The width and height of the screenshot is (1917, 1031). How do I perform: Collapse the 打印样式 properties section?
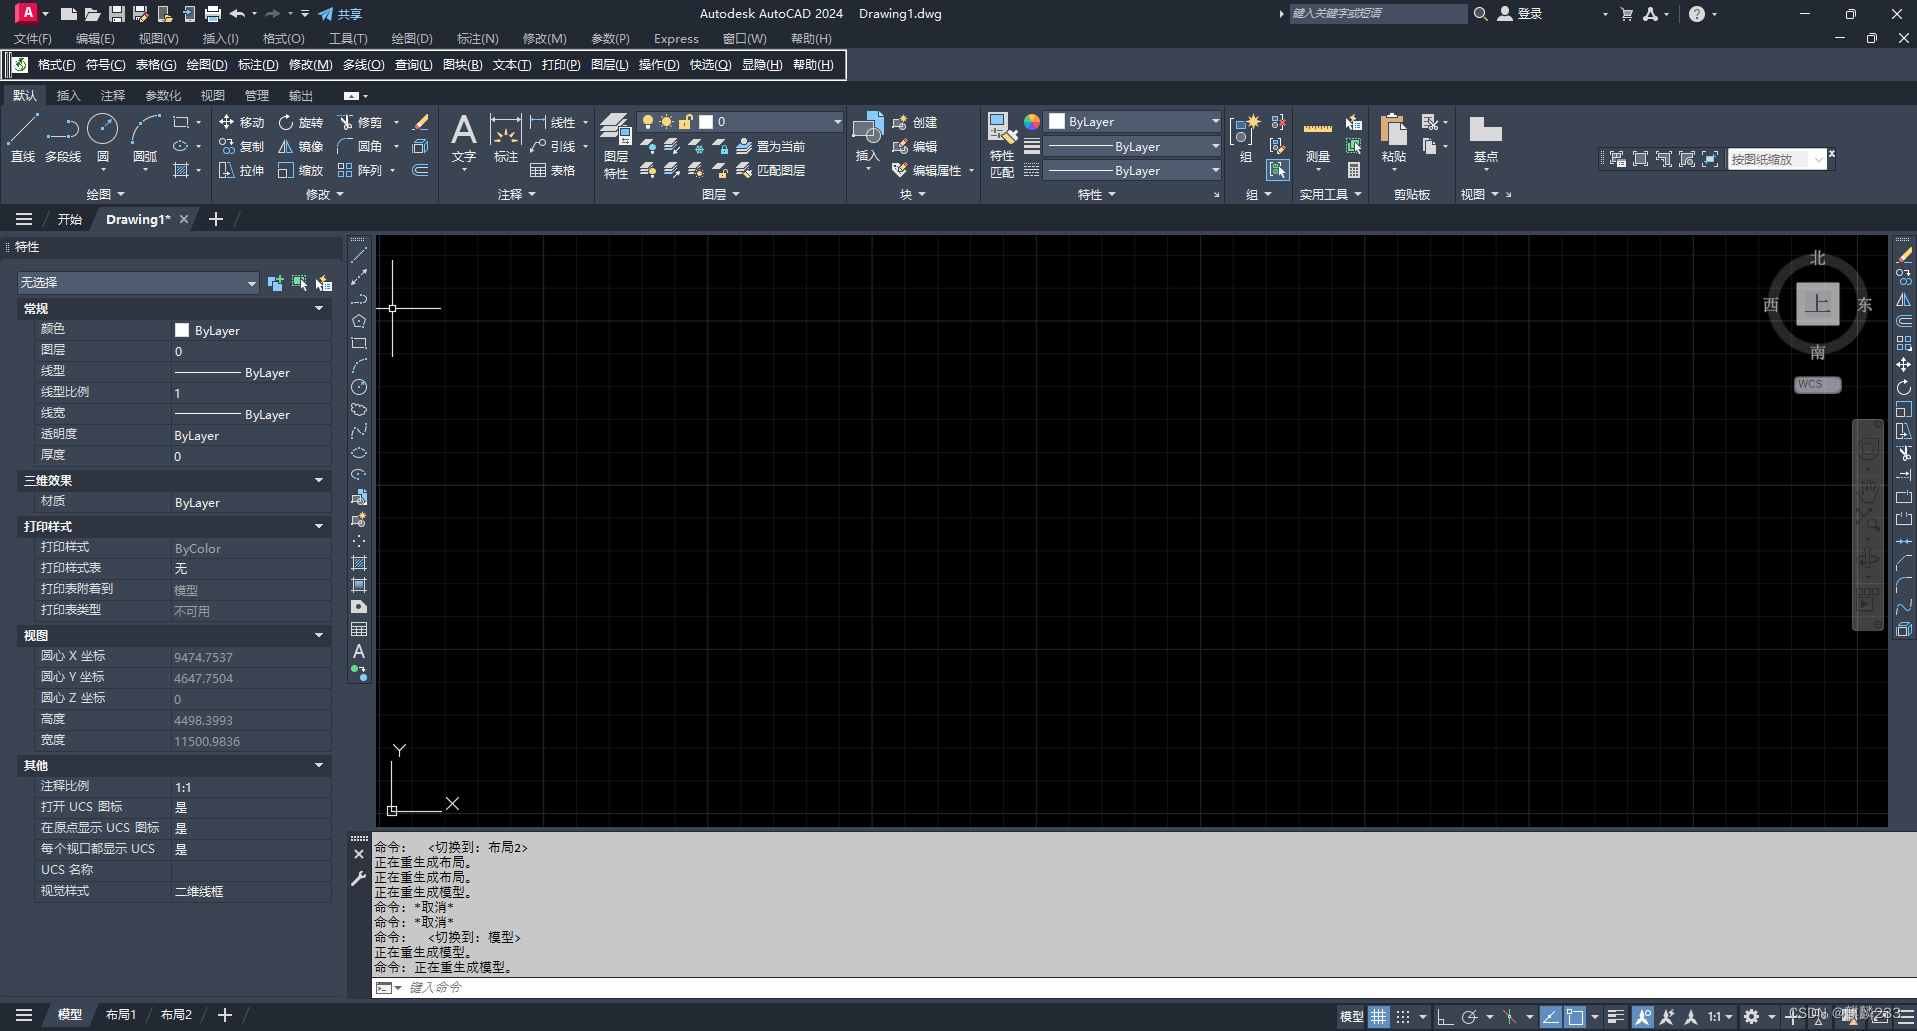tap(319, 526)
